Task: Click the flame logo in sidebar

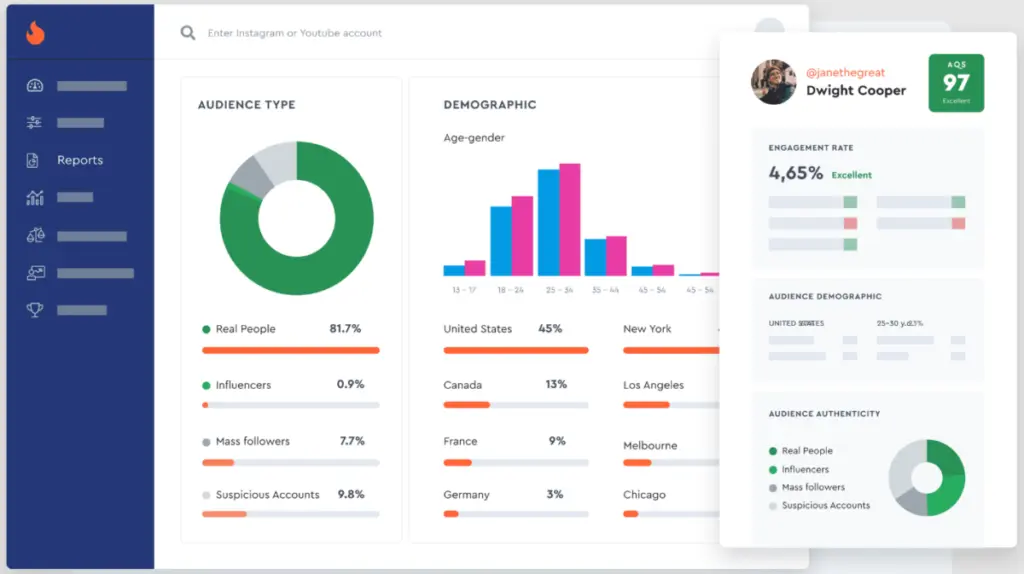Action: click(36, 33)
